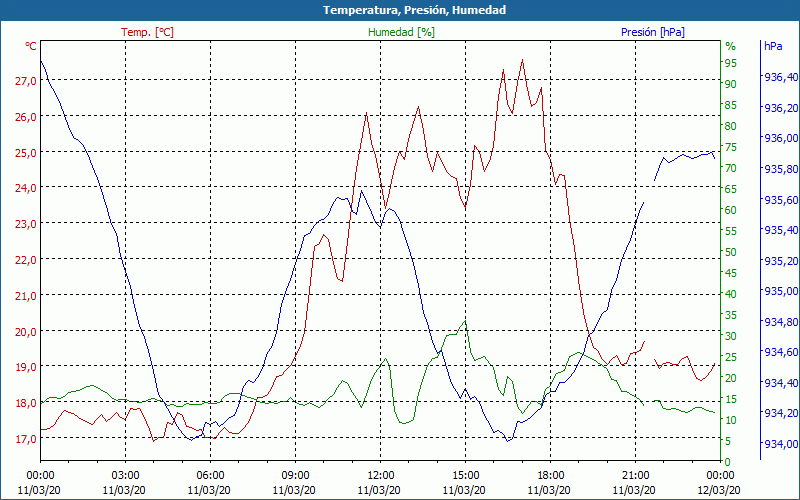Click the '75' humidity axis value
This screenshot has width=800, height=500.
point(731,147)
